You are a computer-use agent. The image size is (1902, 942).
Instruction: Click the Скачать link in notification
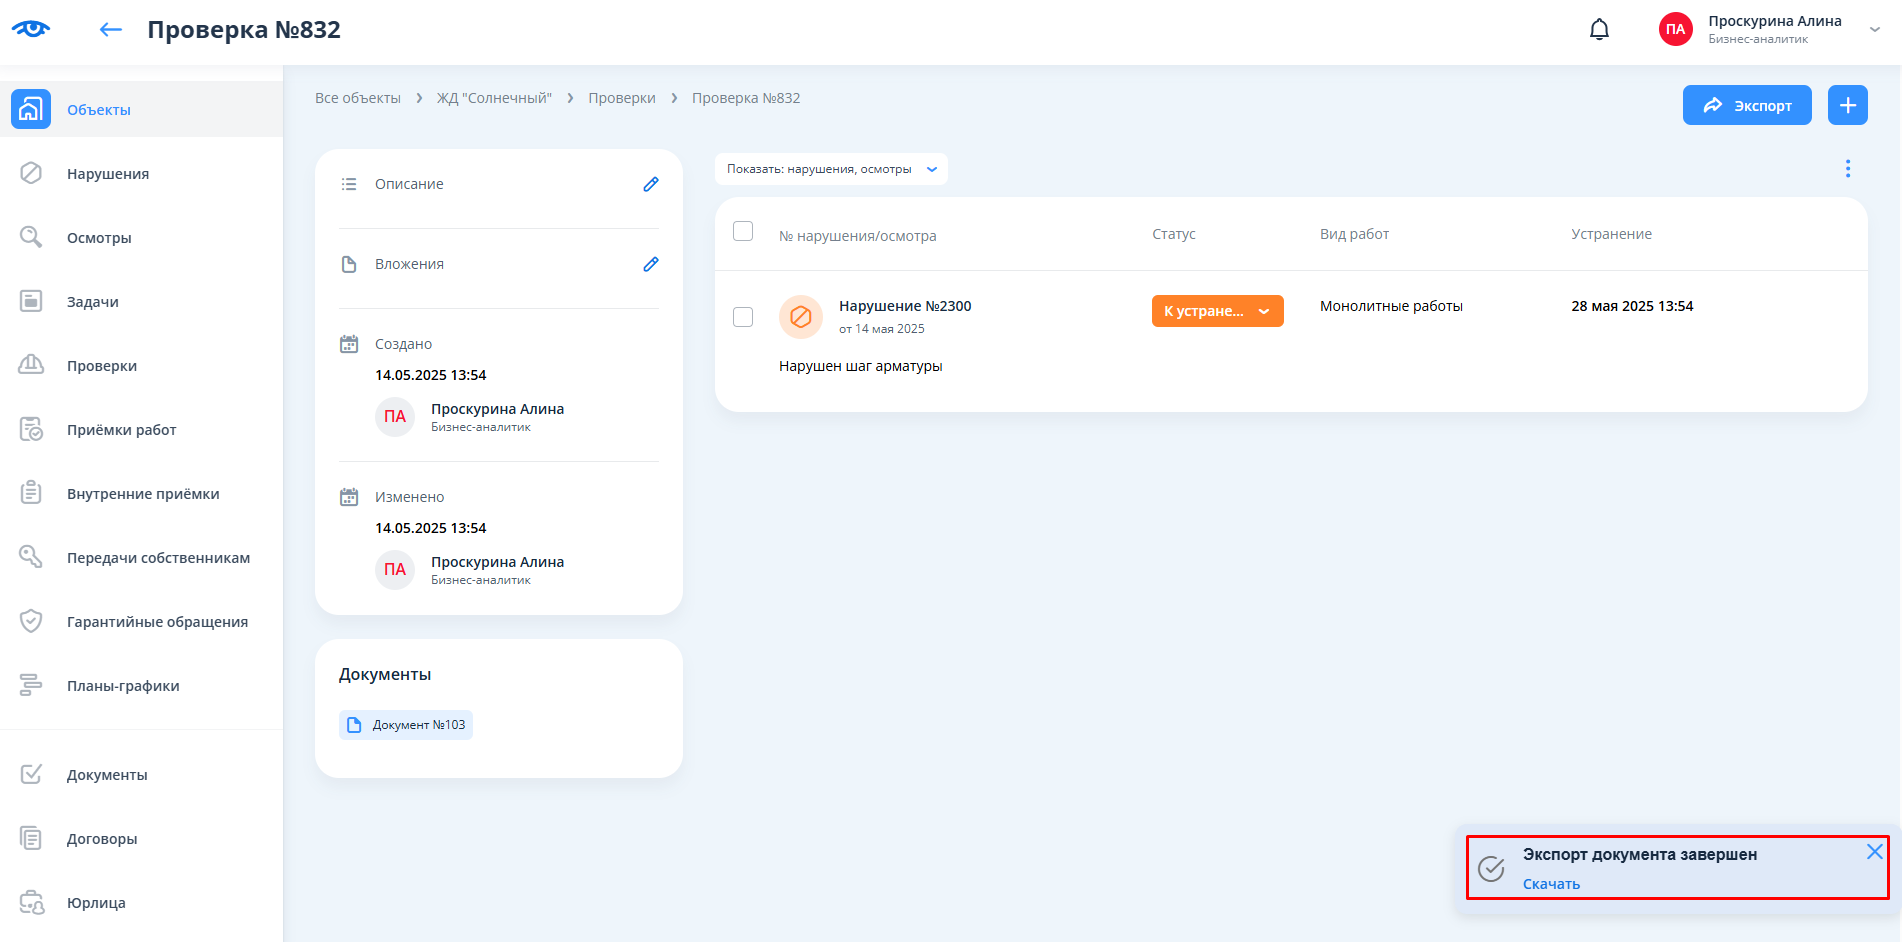(1551, 884)
